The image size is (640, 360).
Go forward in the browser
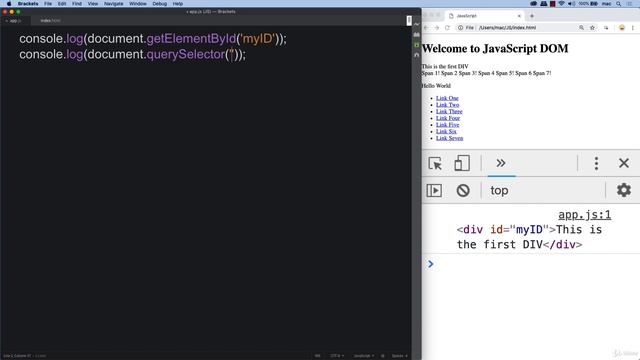[x=436, y=28]
